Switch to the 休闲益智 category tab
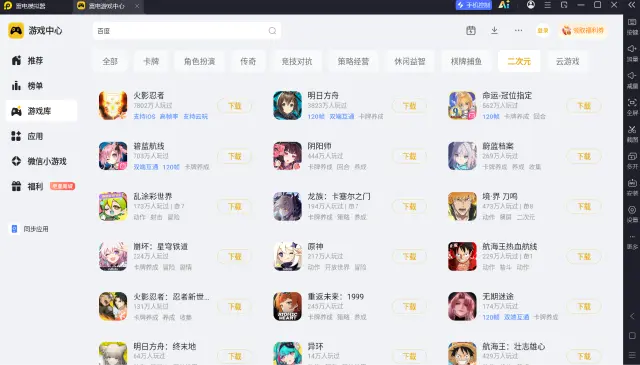640x365 pixels. [x=409, y=61]
